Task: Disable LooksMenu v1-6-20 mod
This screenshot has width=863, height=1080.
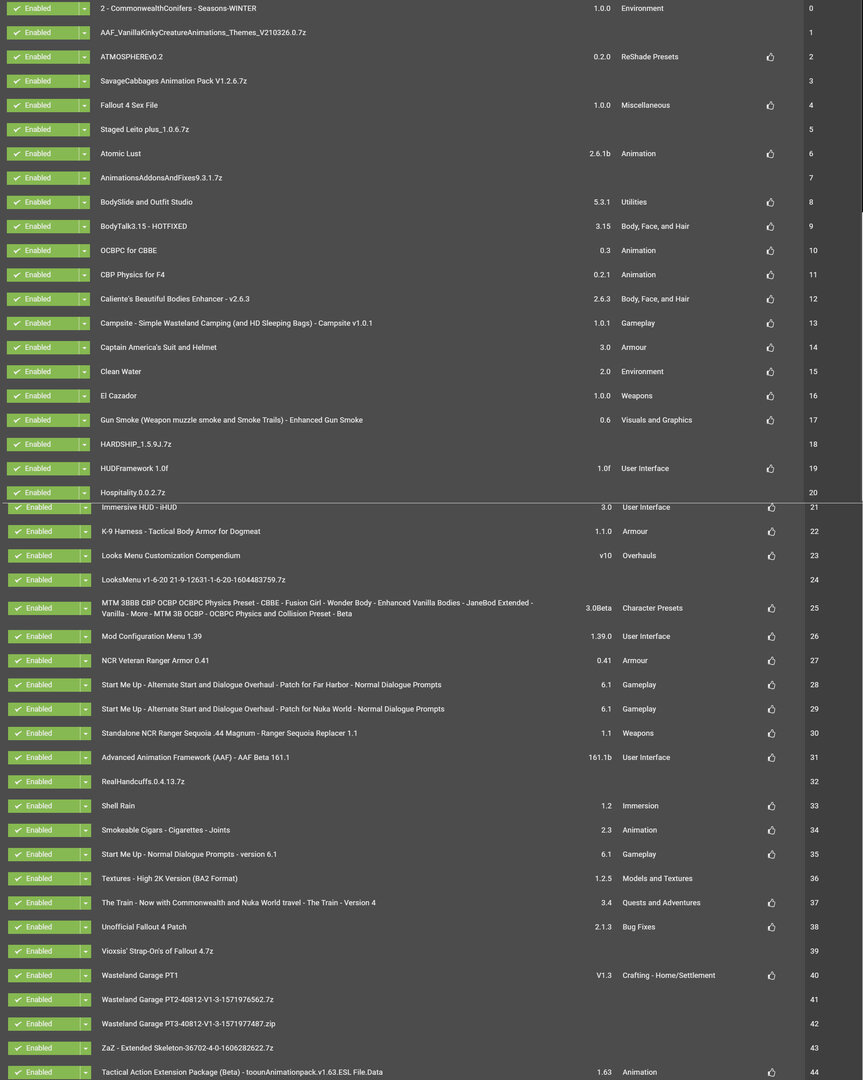Action: (x=44, y=580)
